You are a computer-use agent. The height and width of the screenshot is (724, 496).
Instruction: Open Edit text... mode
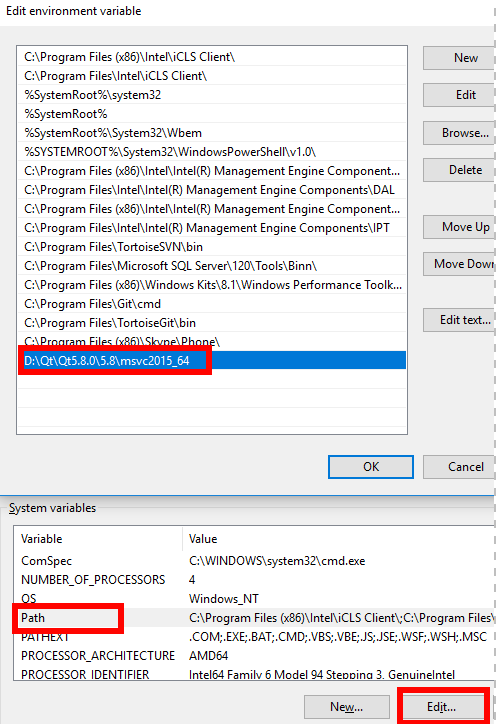(459, 320)
